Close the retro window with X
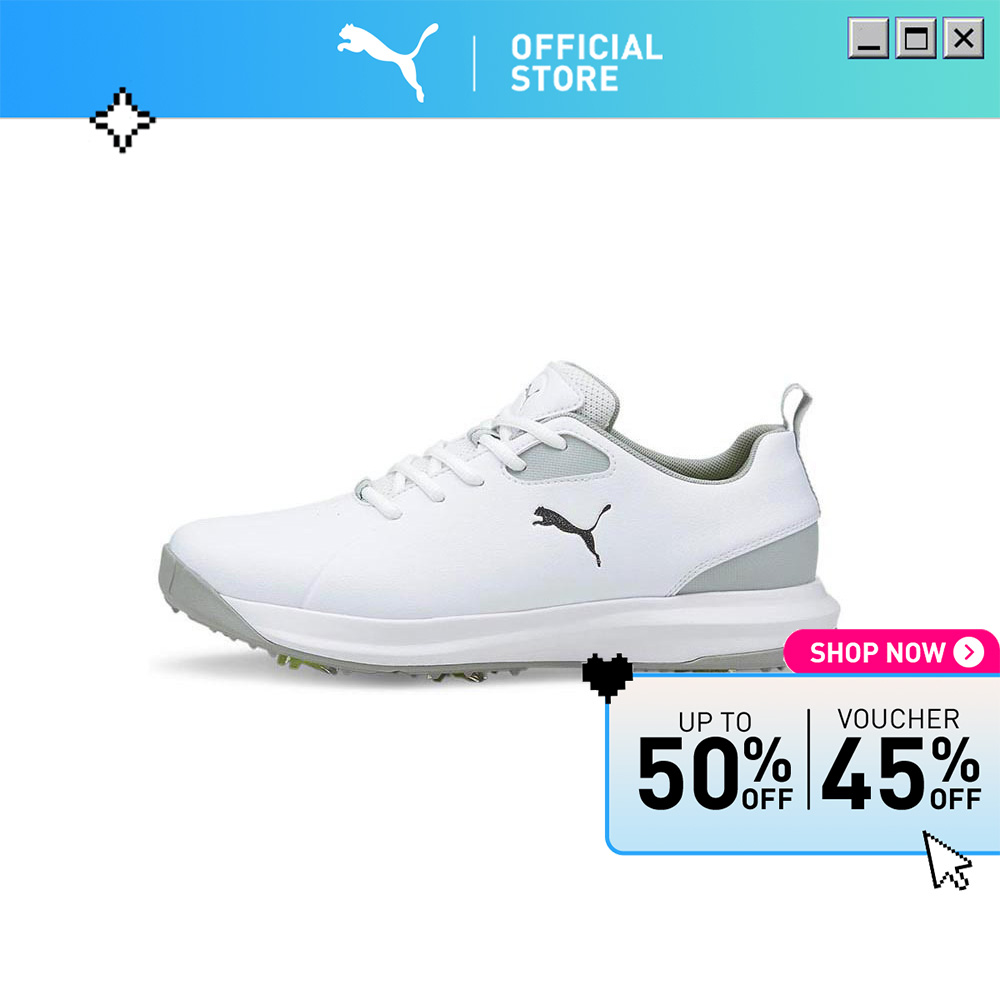Screen dimensions: 1000x1000 click(964, 38)
